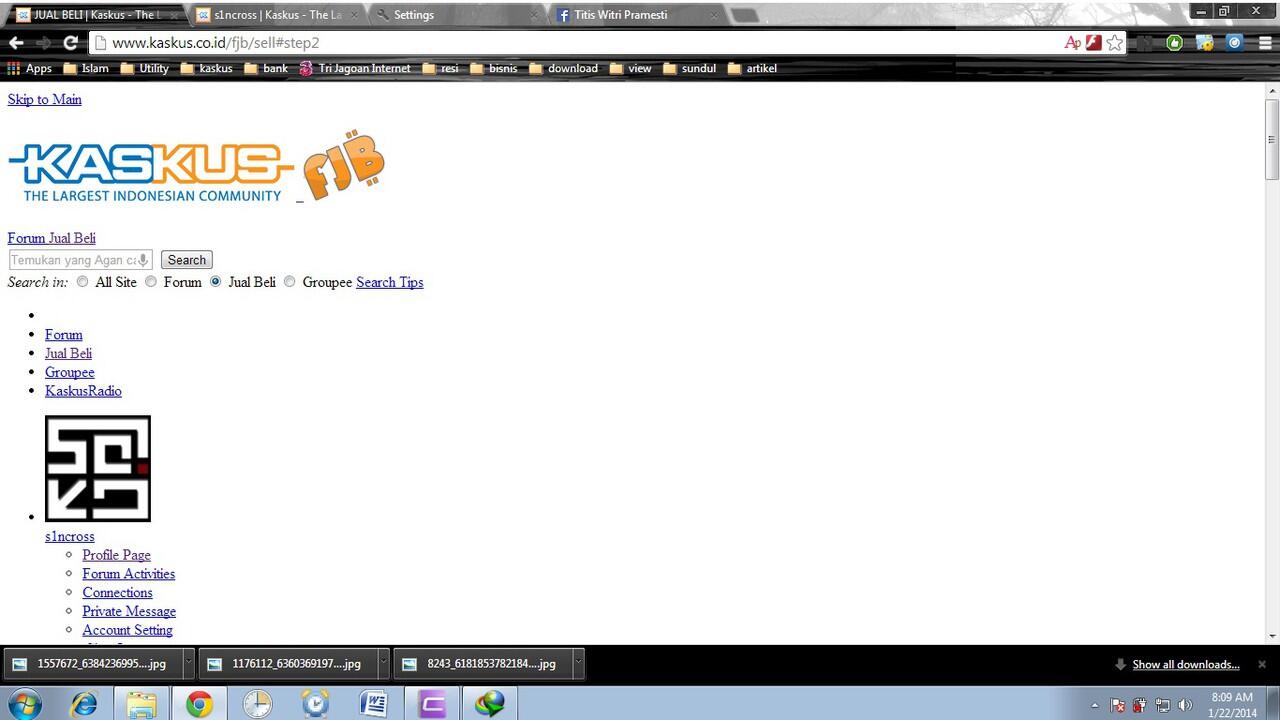Click the power plug tray icon
The width and height of the screenshot is (1280, 720).
pos(1140,705)
